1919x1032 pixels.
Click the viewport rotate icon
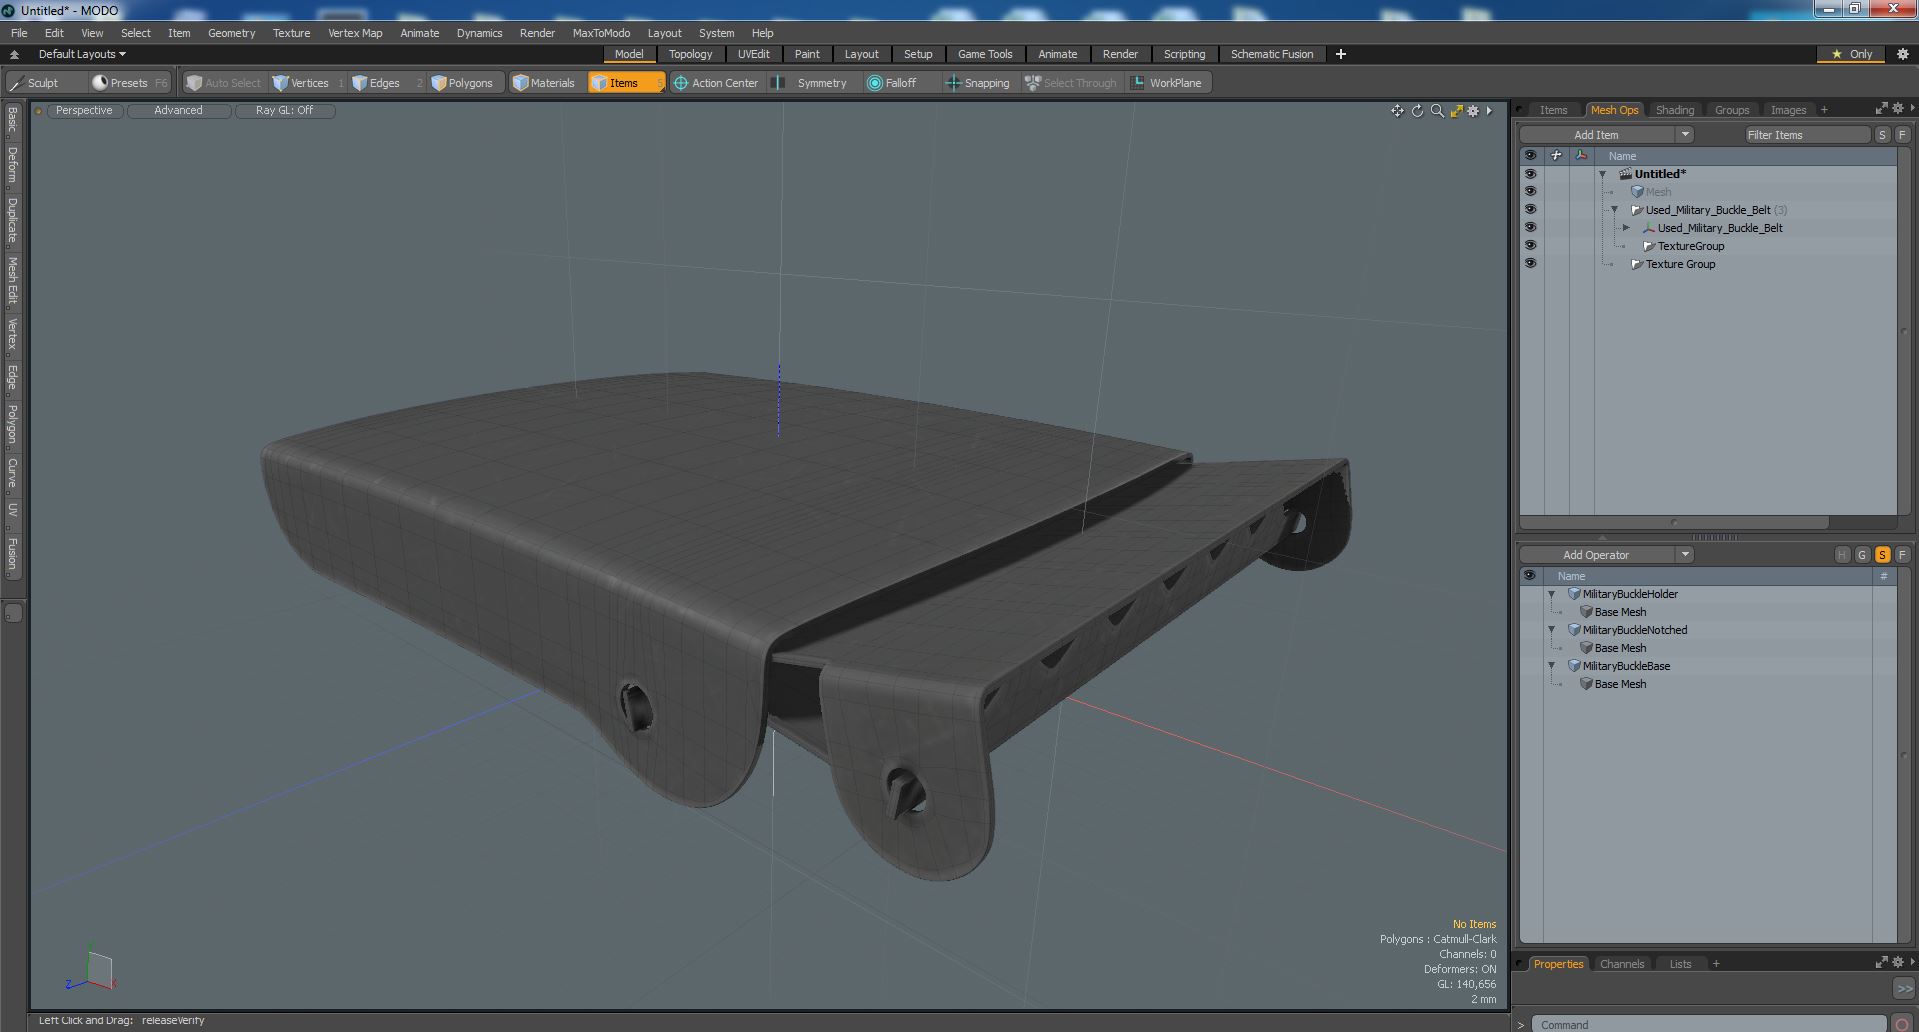[1417, 111]
